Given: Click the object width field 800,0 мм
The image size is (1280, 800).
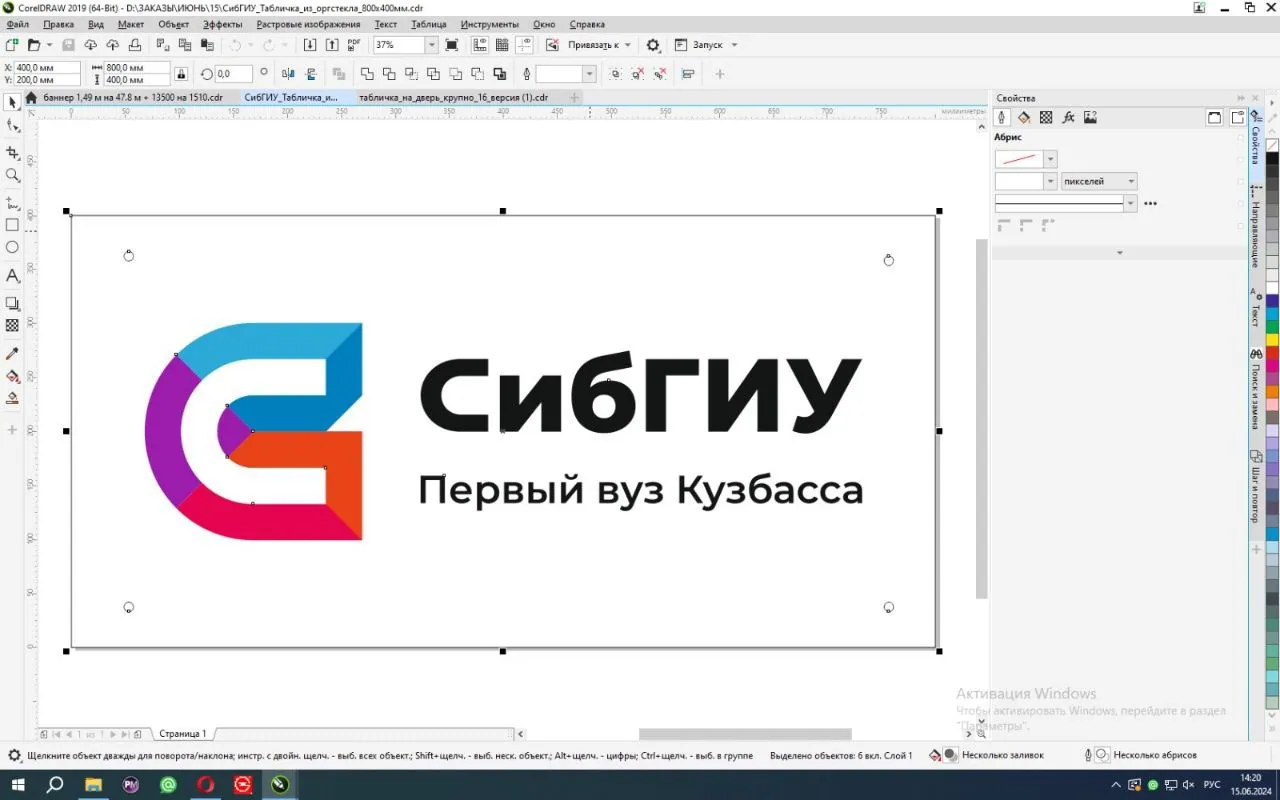Looking at the screenshot, I should 135,68.
